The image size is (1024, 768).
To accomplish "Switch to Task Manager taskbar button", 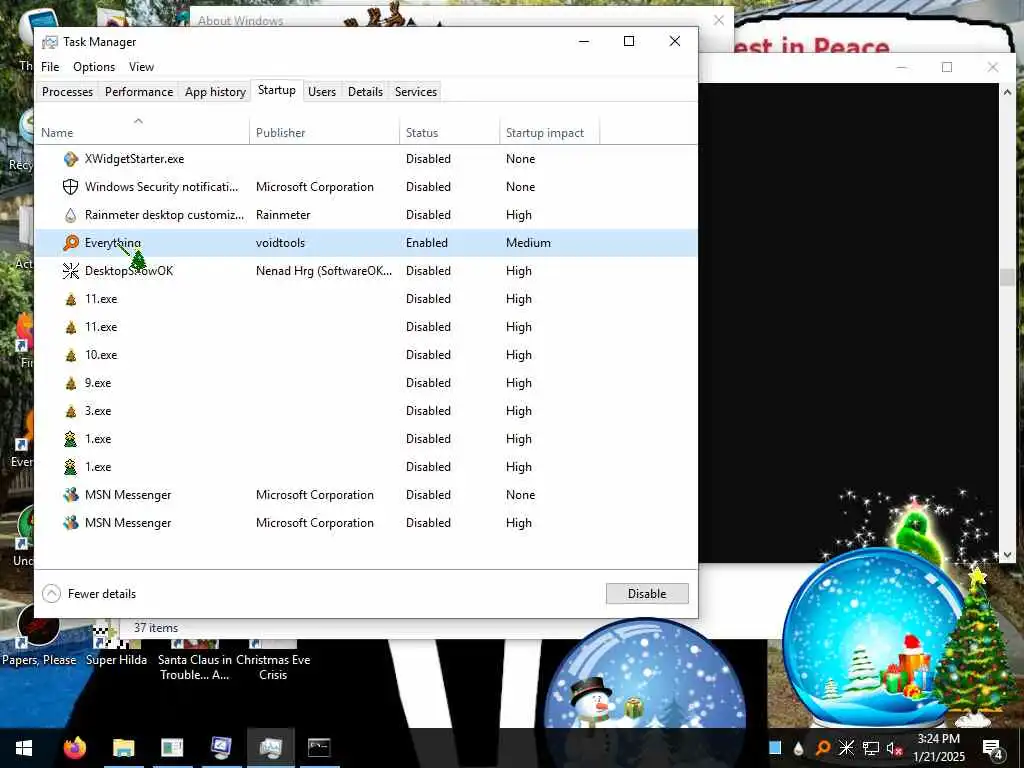I will tap(270, 748).
